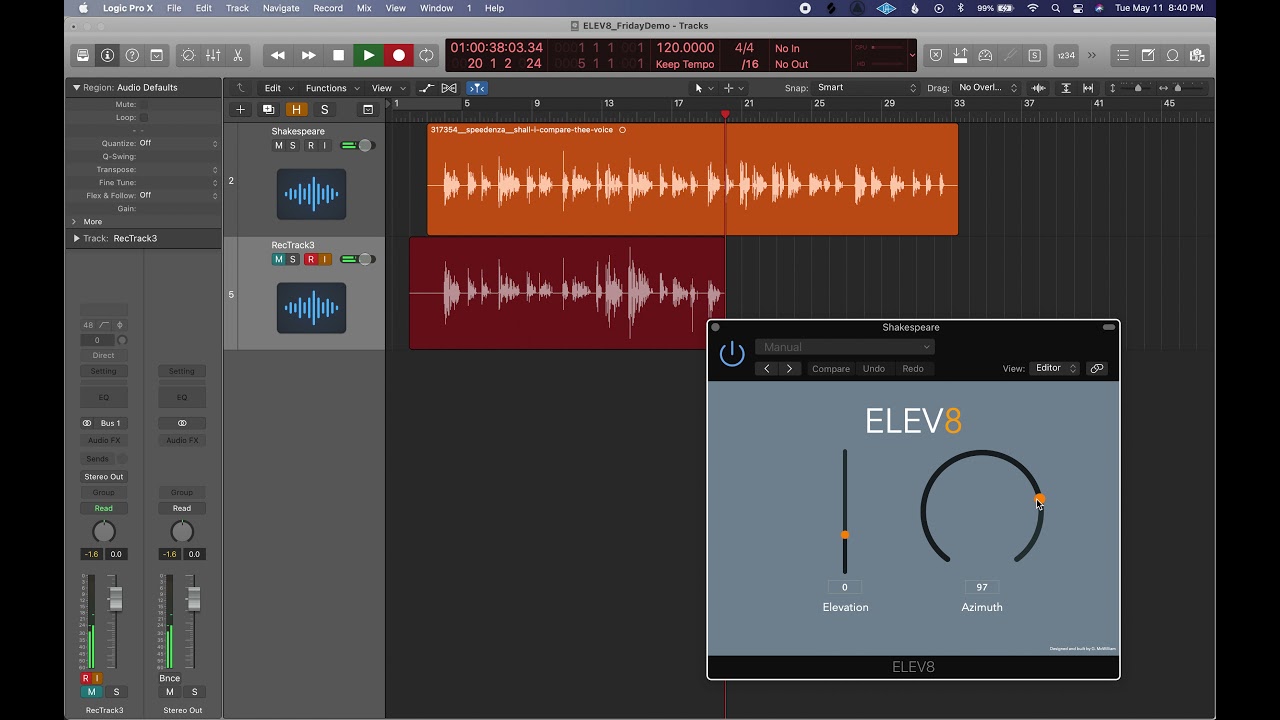Screen dimensions: 1280x720
Task: Toggle the Flex view icon
Action: coord(449,88)
